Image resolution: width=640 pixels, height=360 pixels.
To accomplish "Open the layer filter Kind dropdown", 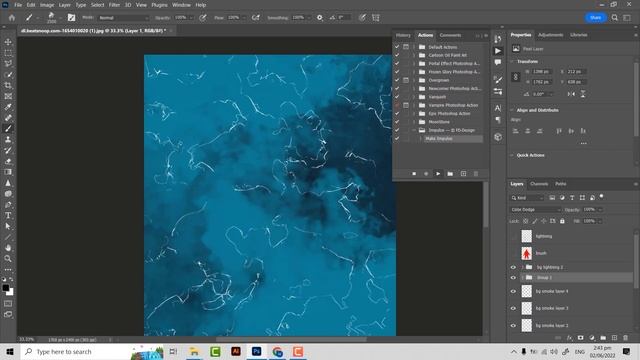I will [x=527, y=198].
